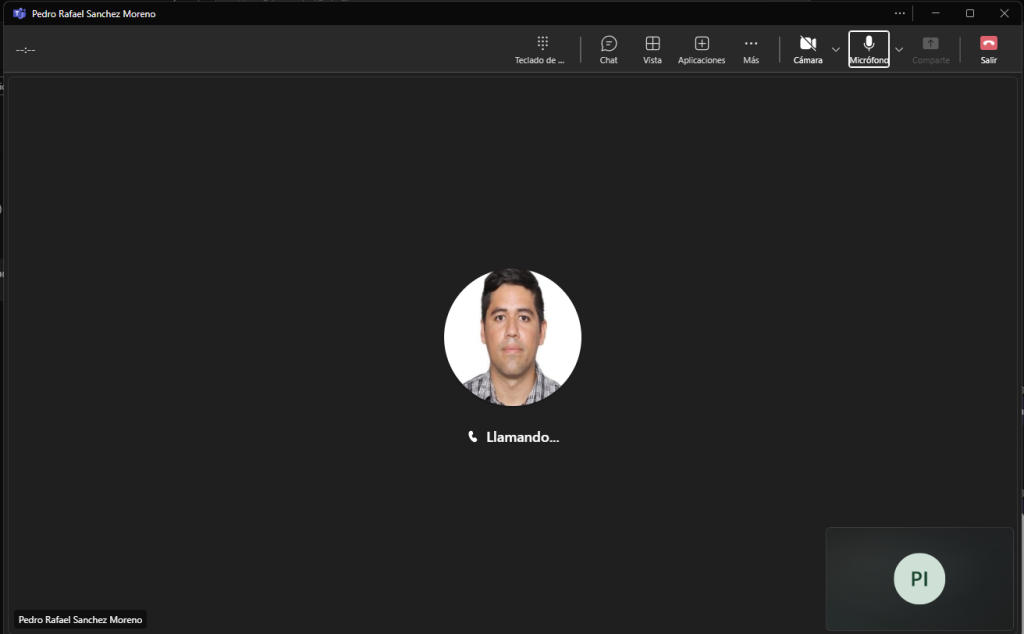Viewport: 1024px width, 634px height.
Task: Change the layout with Vista
Action: (x=652, y=49)
